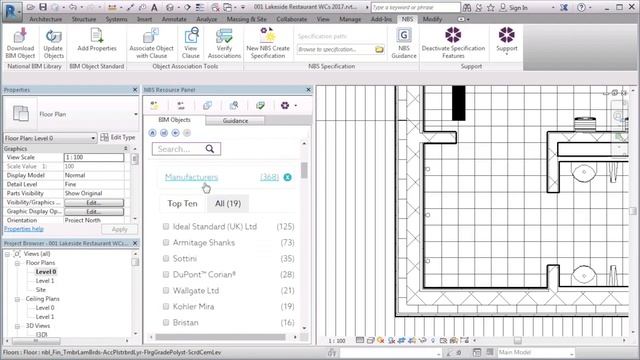
Task: Click the Help question mark icon
Action: pos(581,7)
